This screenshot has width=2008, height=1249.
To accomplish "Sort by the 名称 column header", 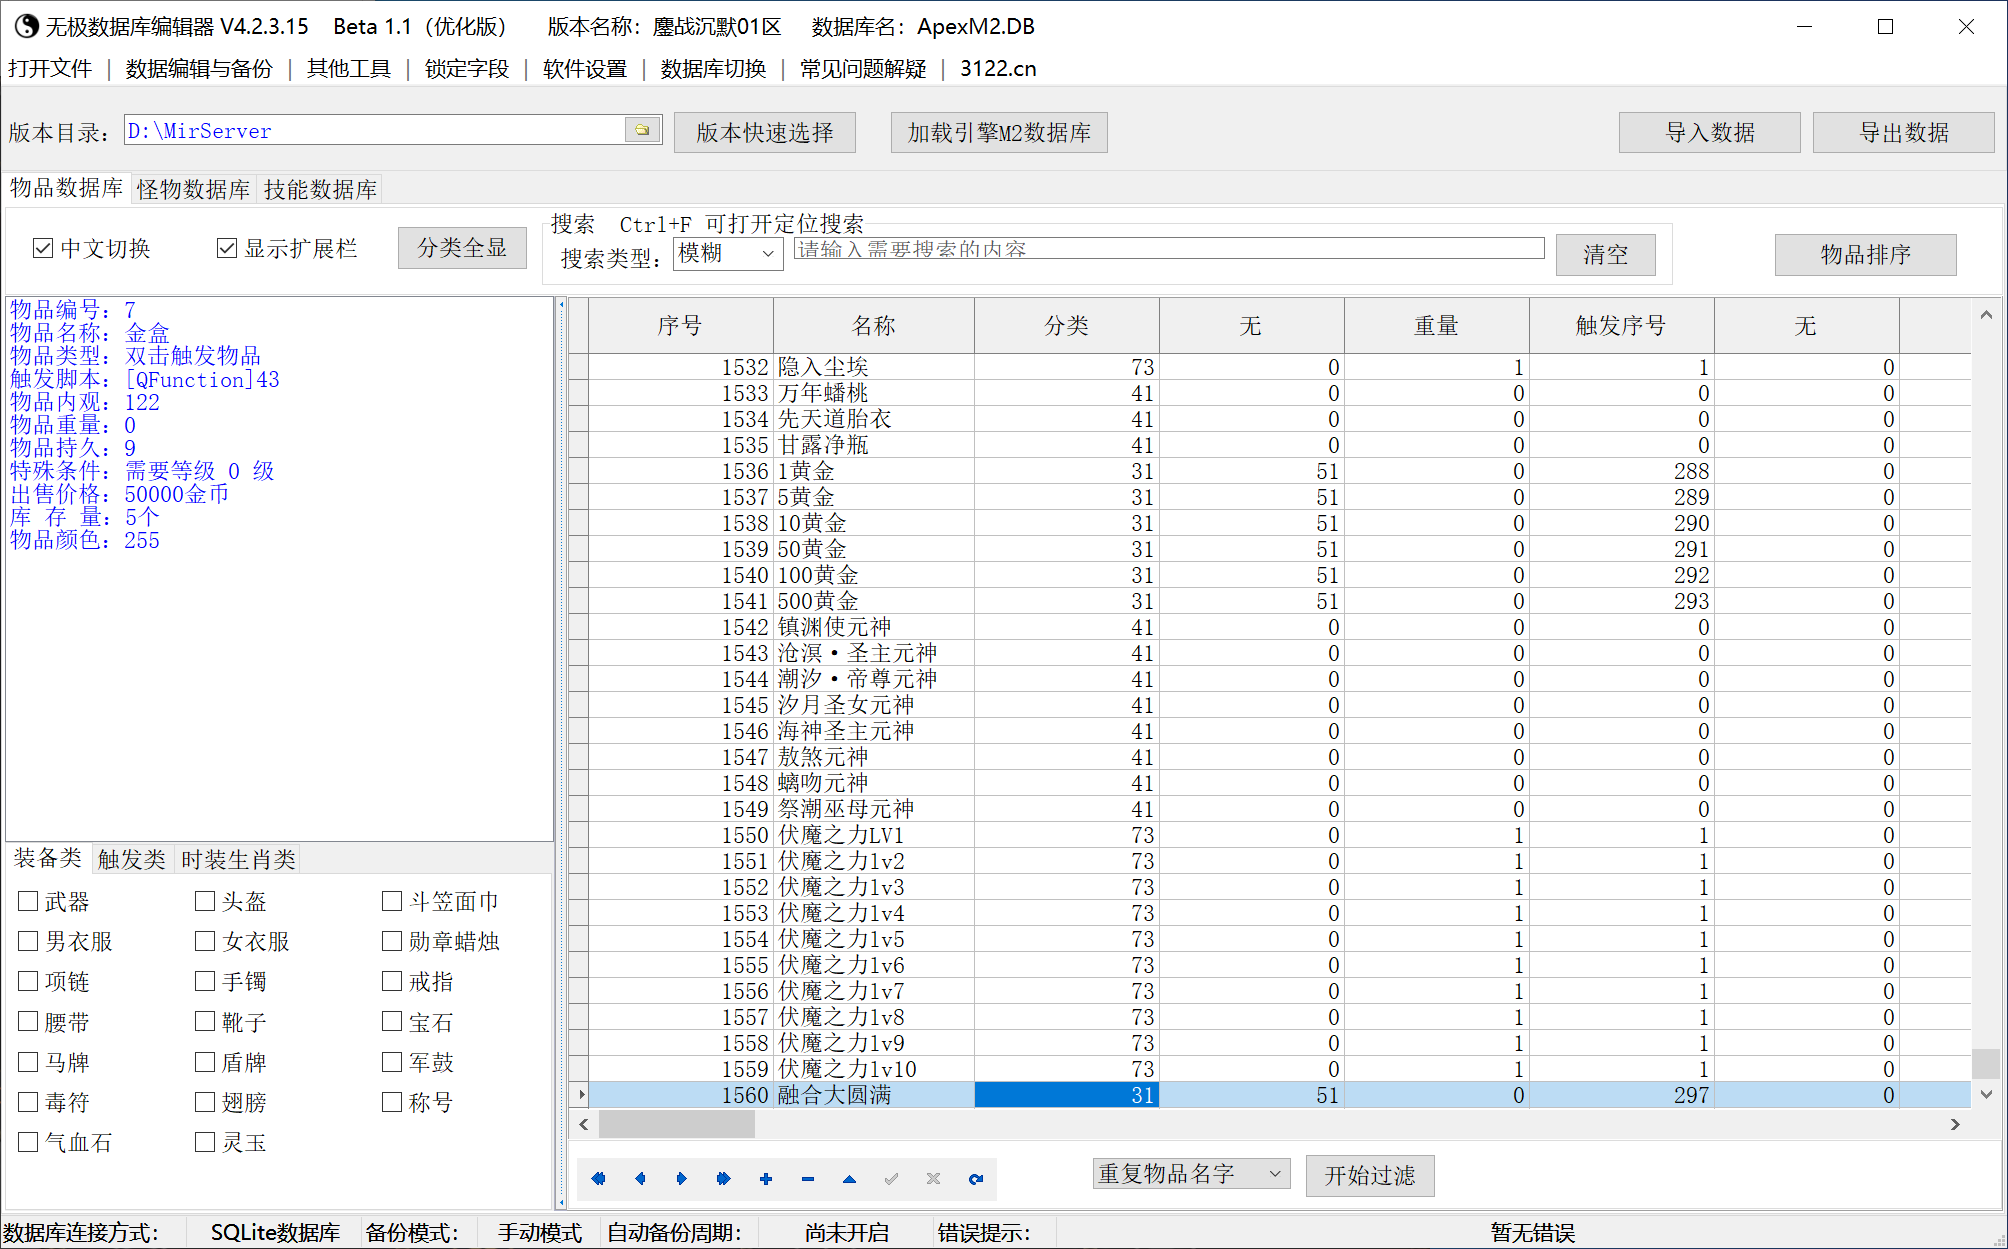I will tap(874, 325).
